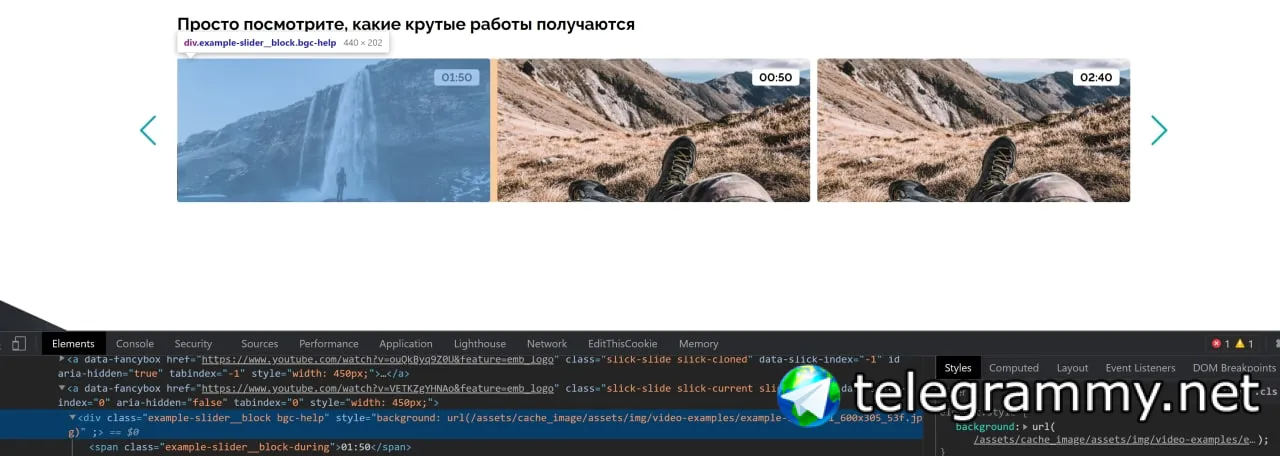The height and width of the screenshot is (456, 1280).
Task: Open the /assets/cache_image link in Styles
Action: (1115, 439)
